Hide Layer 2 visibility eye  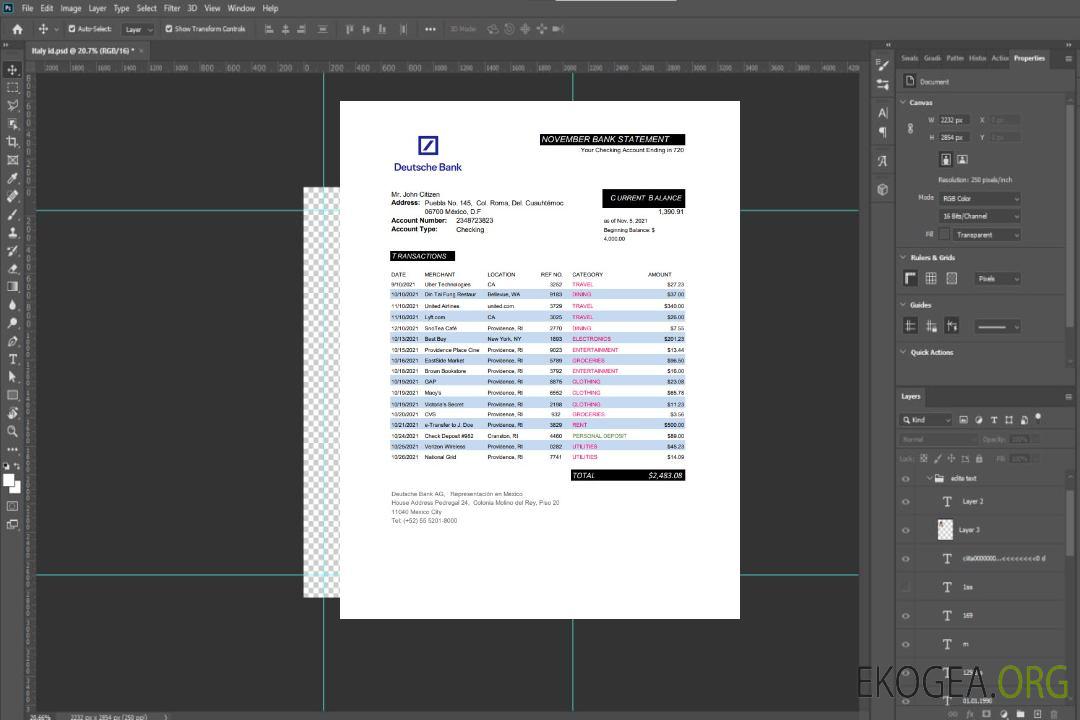pos(906,502)
